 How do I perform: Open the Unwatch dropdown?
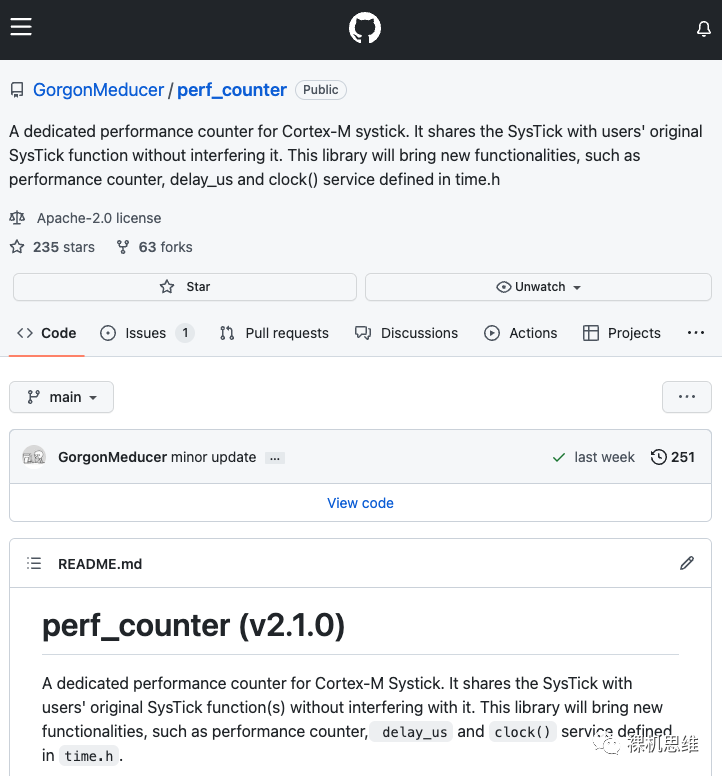[x=538, y=287]
